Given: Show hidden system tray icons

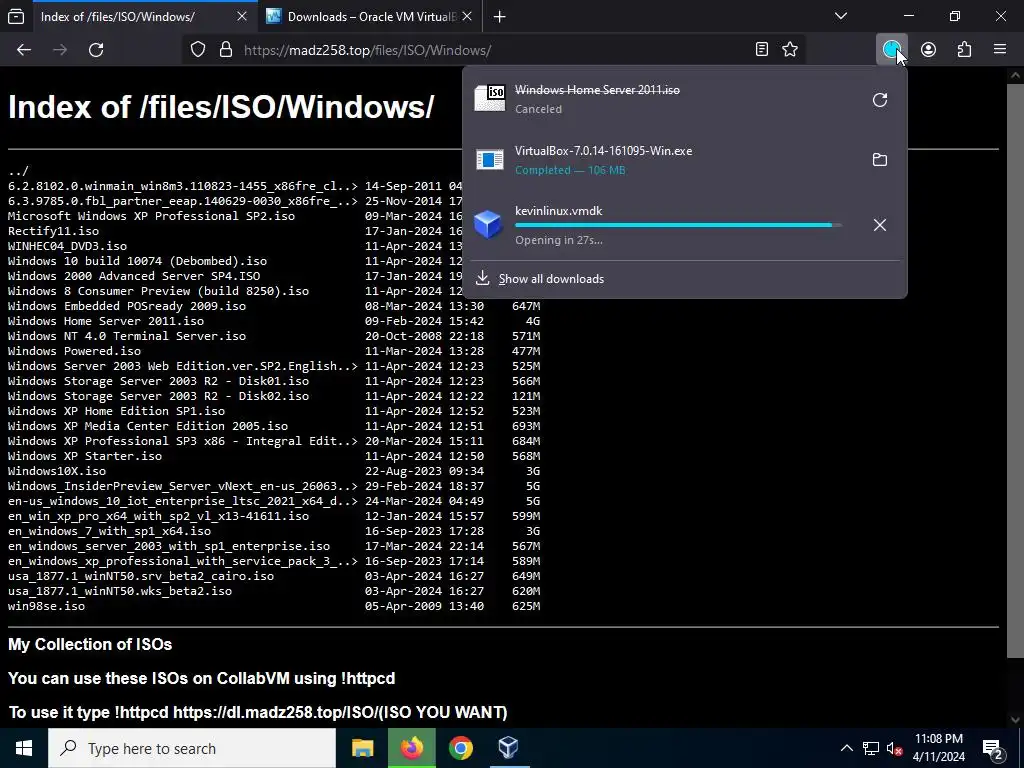Looking at the screenshot, I should [846, 748].
